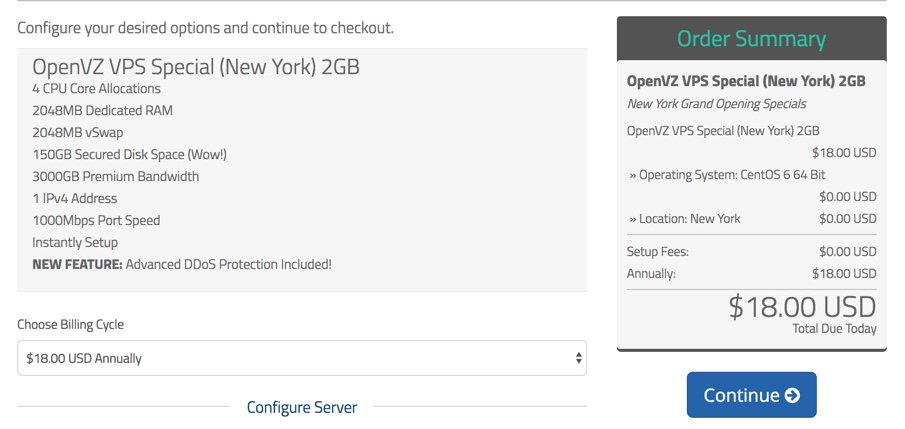Click the Location: New York line
The height and width of the screenshot is (429, 905).
(685, 218)
